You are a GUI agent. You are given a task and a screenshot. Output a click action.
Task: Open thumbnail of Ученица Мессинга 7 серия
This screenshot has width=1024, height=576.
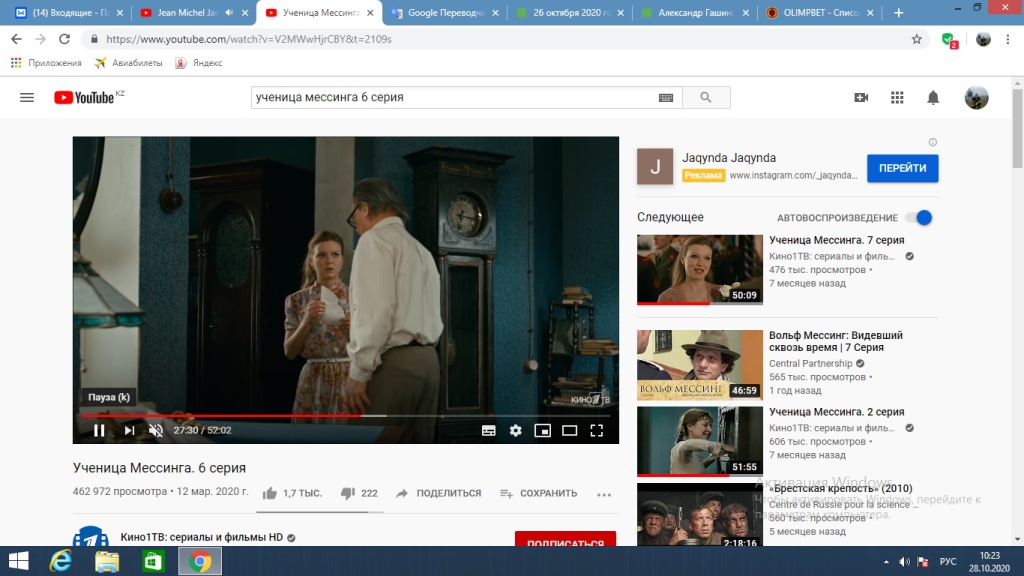point(699,270)
